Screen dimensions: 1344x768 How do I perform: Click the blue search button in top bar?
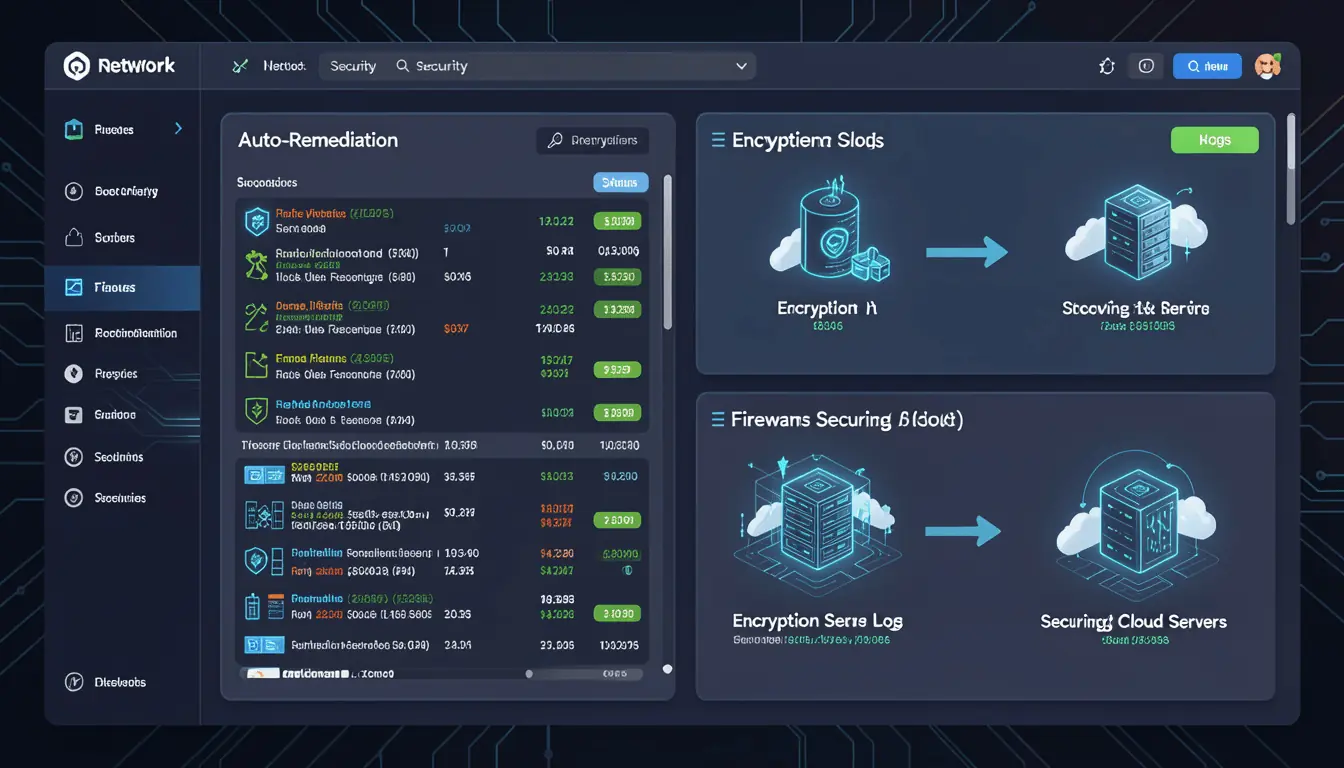pos(1207,66)
